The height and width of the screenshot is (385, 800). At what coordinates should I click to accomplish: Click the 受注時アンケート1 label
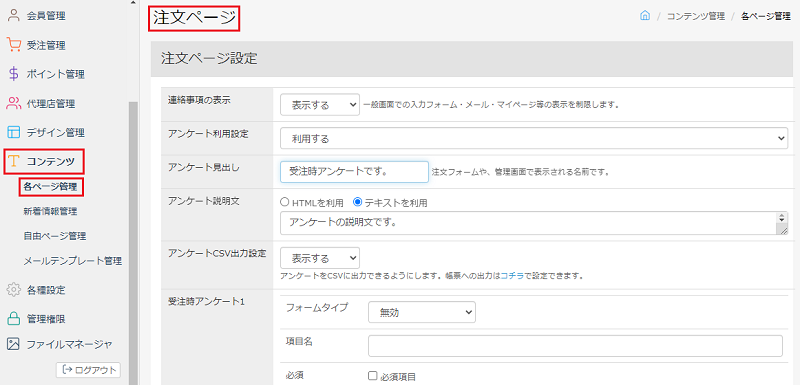tap(207, 301)
